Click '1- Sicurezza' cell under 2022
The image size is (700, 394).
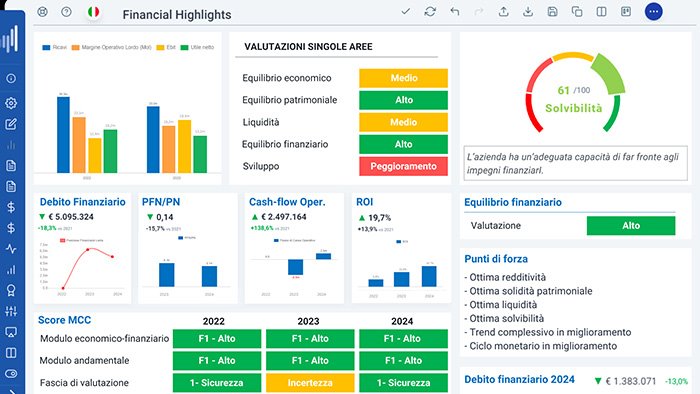[x=217, y=383]
